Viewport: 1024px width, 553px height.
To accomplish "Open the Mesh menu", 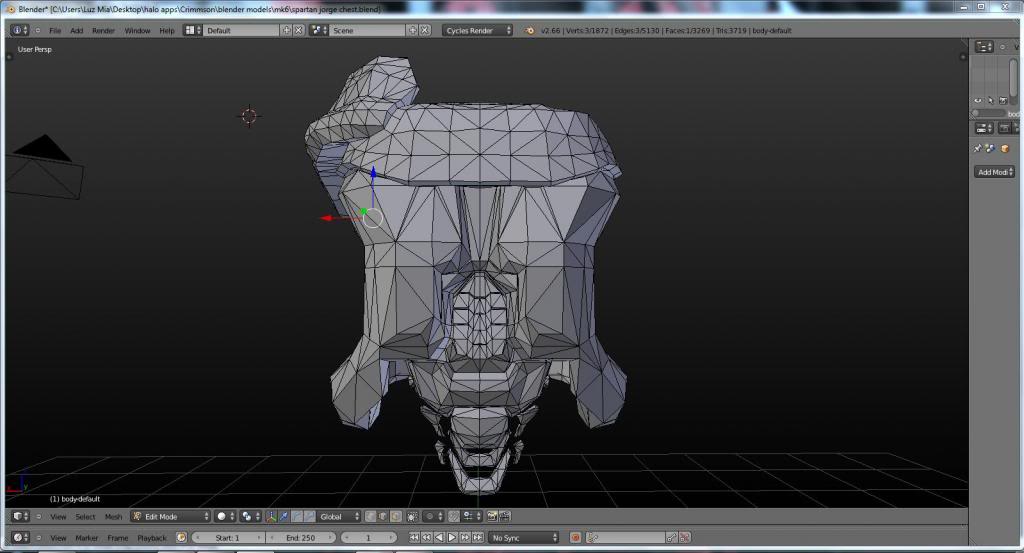I will point(113,516).
